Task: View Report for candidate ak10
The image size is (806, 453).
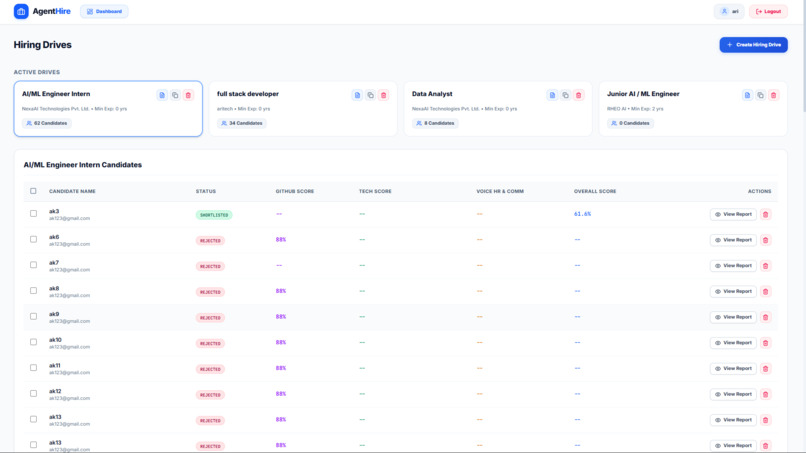Action: (733, 343)
